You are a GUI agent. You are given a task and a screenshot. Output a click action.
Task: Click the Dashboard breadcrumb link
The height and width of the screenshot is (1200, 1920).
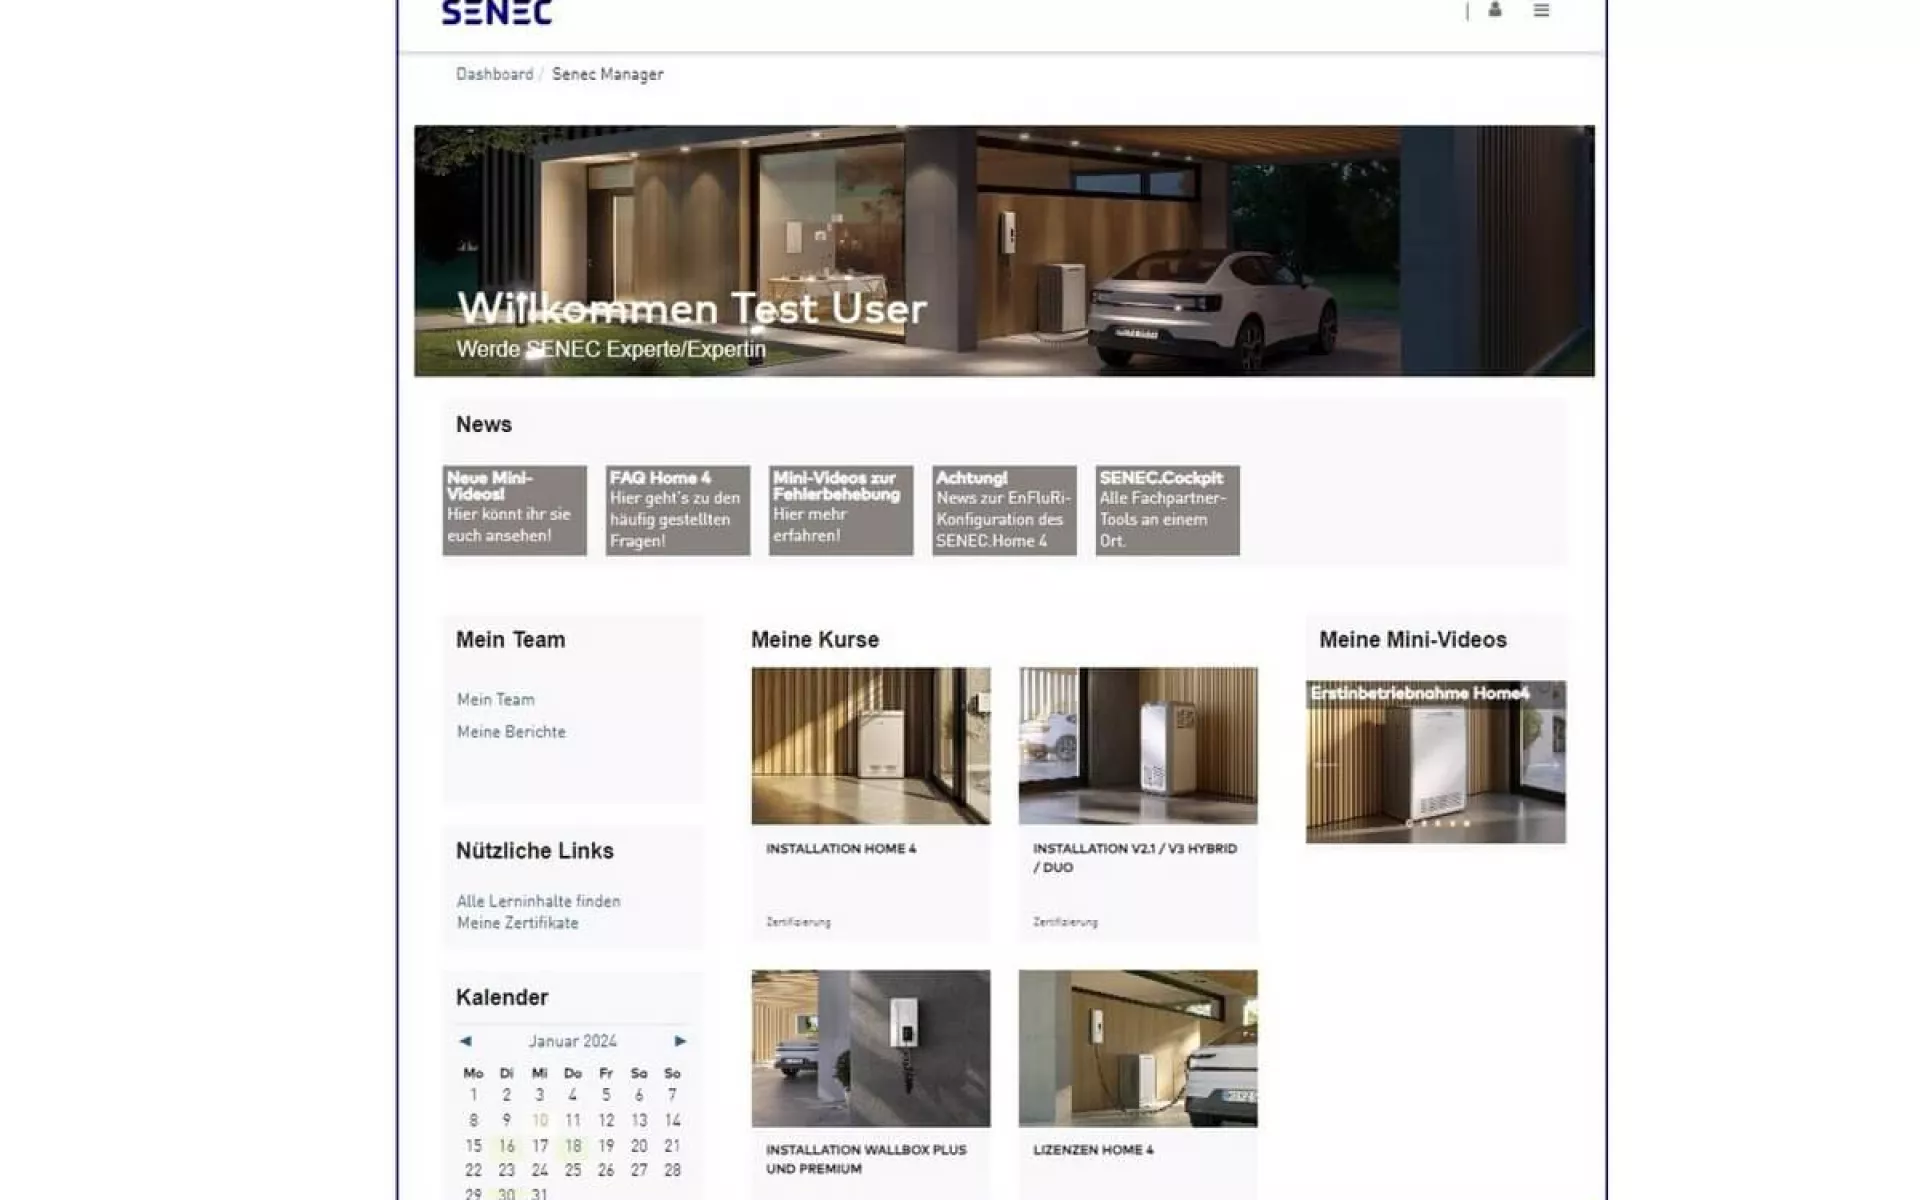494,74
